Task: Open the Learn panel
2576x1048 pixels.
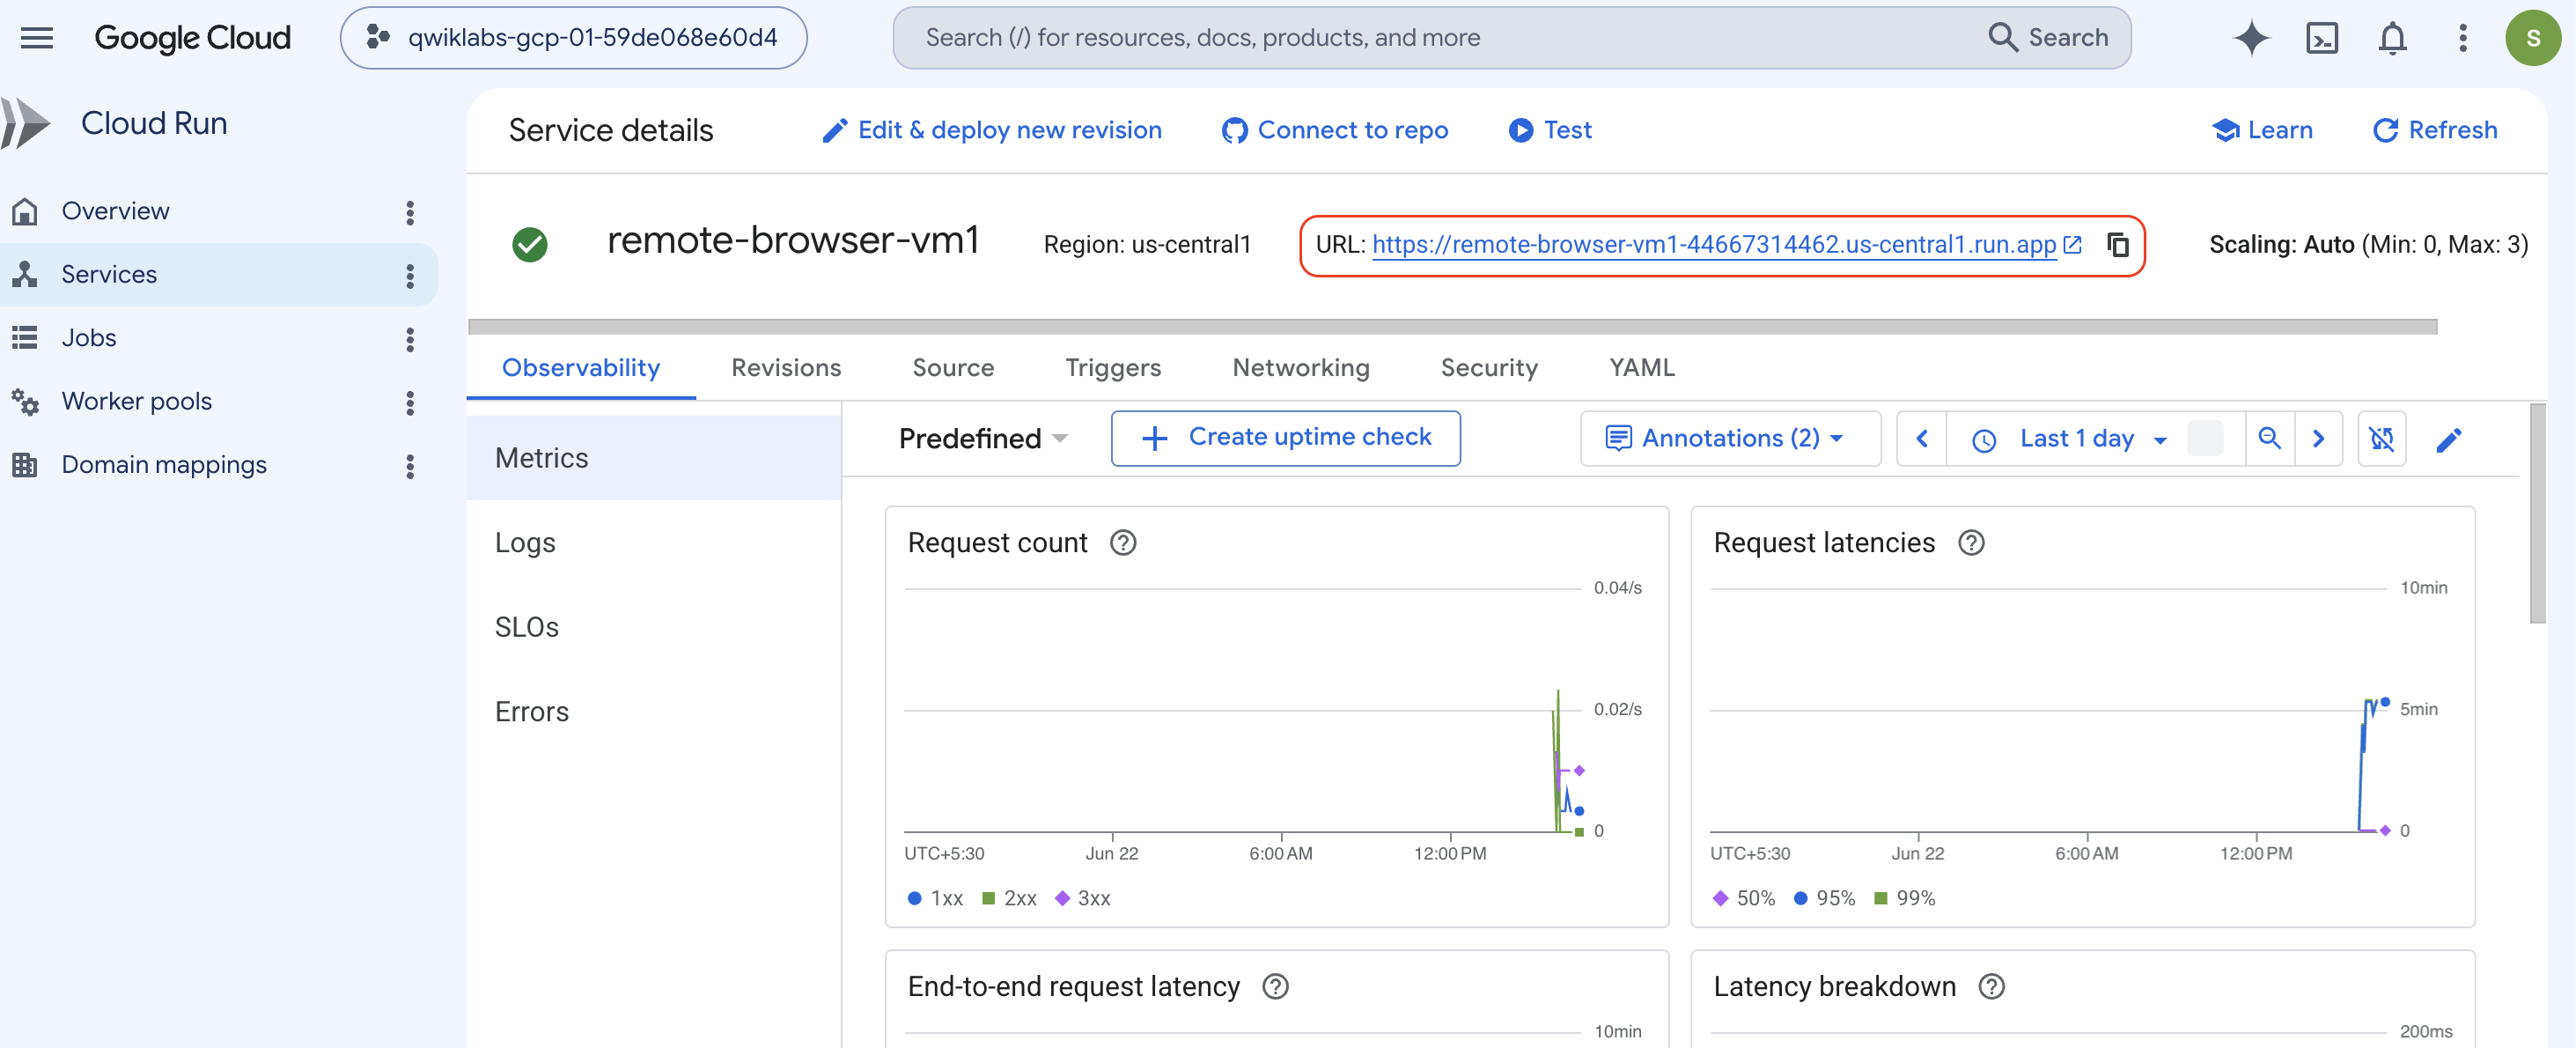Action: coord(2262,130)
